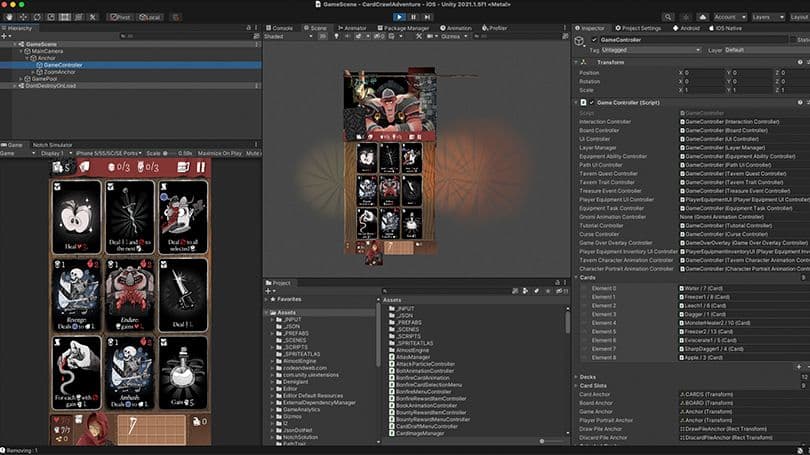Start Play mode with the play button

[399, 17]
